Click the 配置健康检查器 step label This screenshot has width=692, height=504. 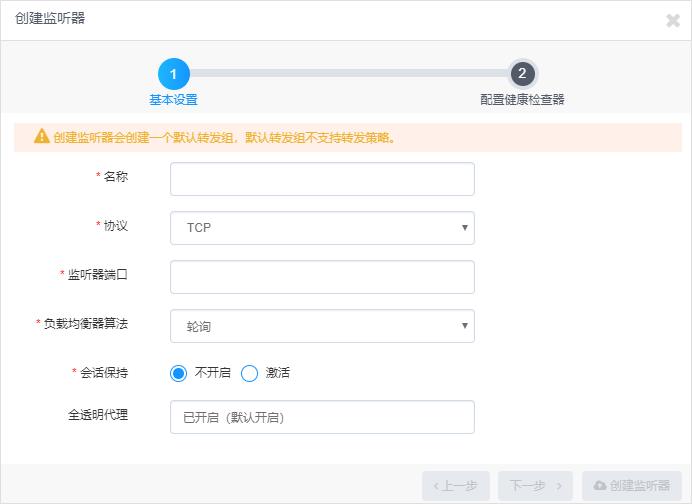pos(523,100)
